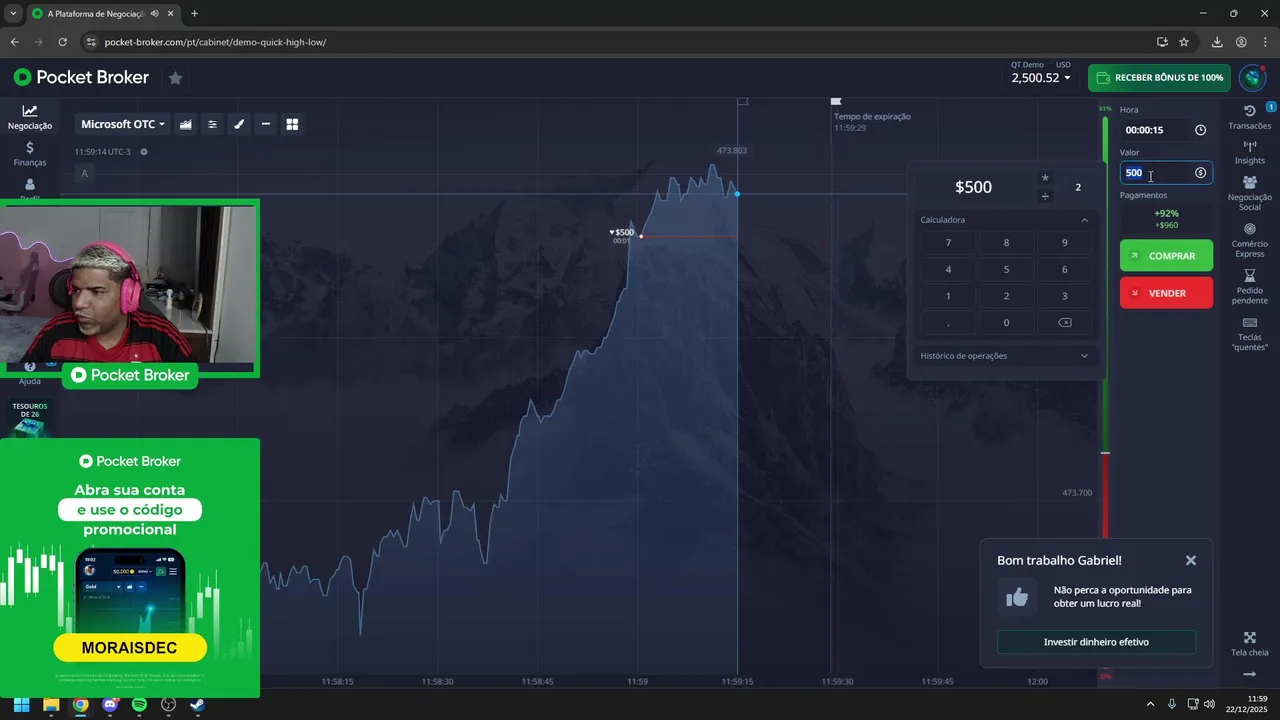This screenshot has height=720, width=1280.
Task: Collapse right sidebar arrow
Action: (x=1250, y=675)
